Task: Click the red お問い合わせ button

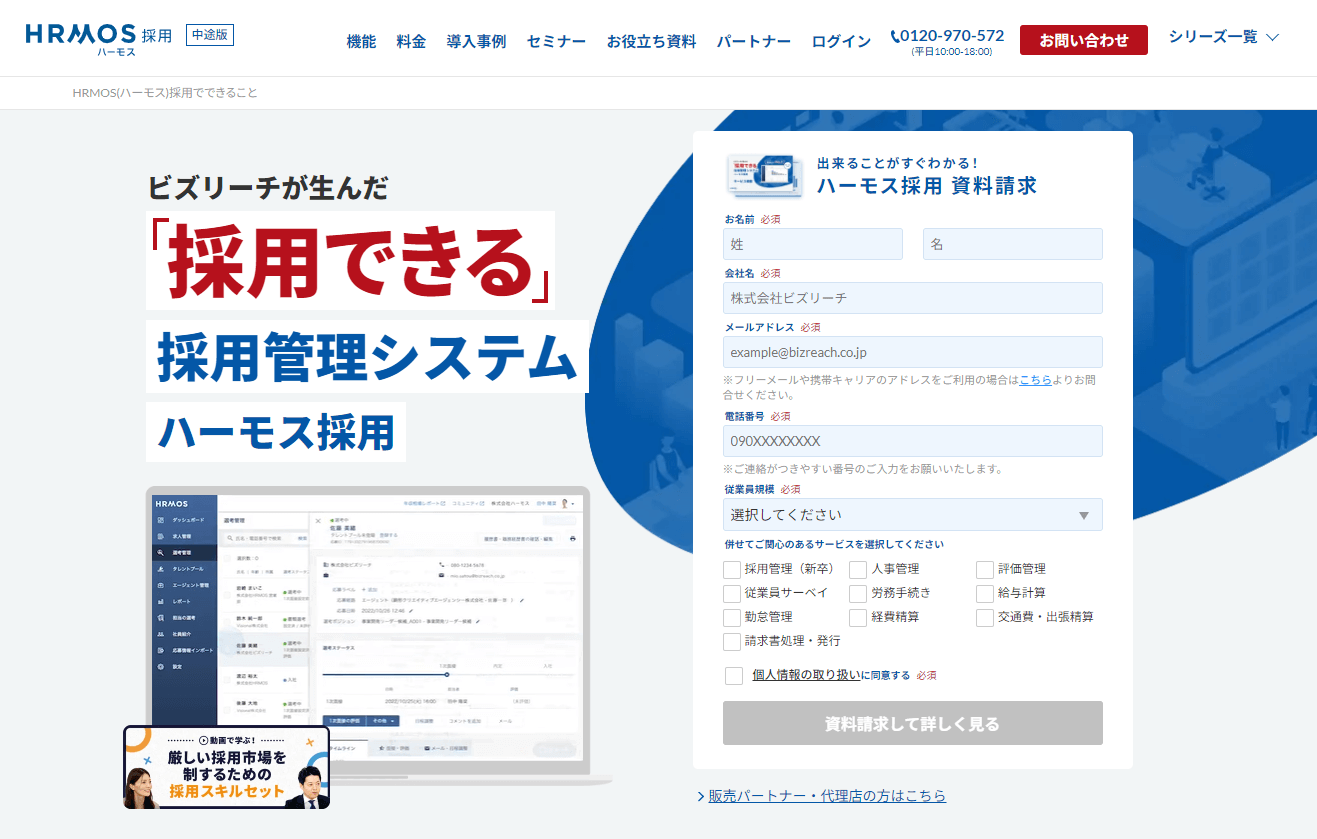Action: pos(1083,40)
